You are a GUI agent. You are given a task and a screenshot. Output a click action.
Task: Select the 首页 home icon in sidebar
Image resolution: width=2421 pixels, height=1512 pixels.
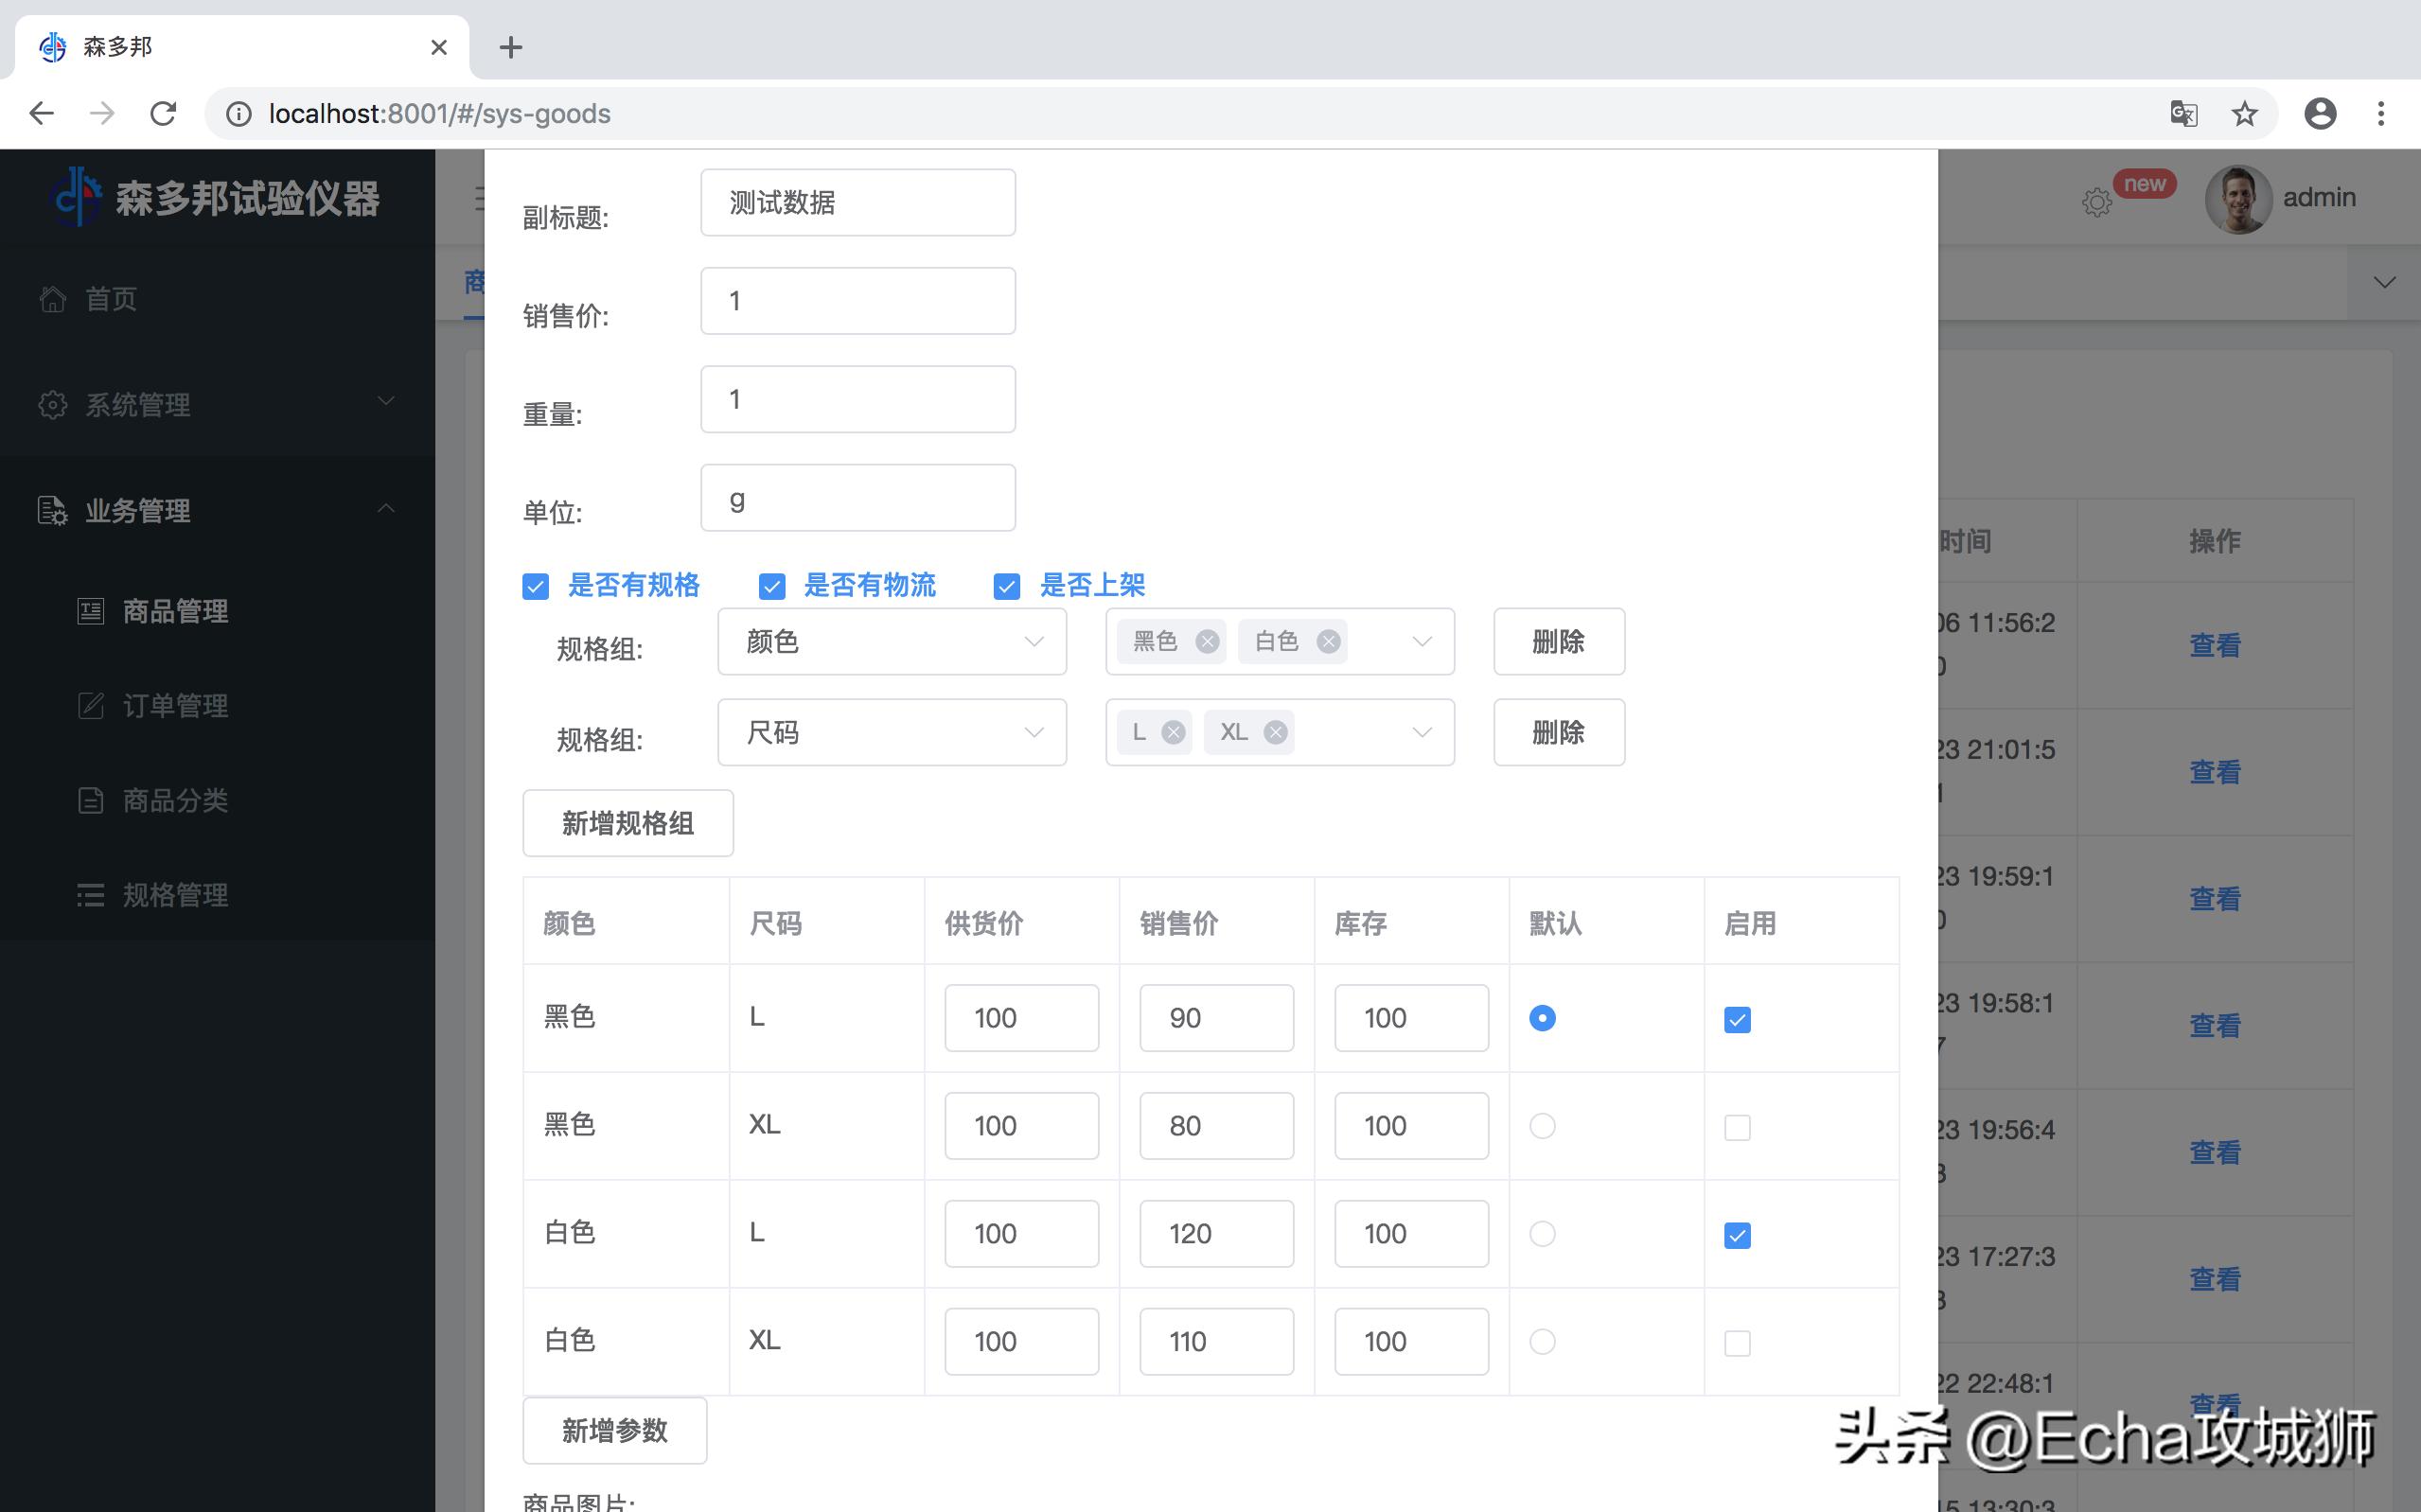52,298
